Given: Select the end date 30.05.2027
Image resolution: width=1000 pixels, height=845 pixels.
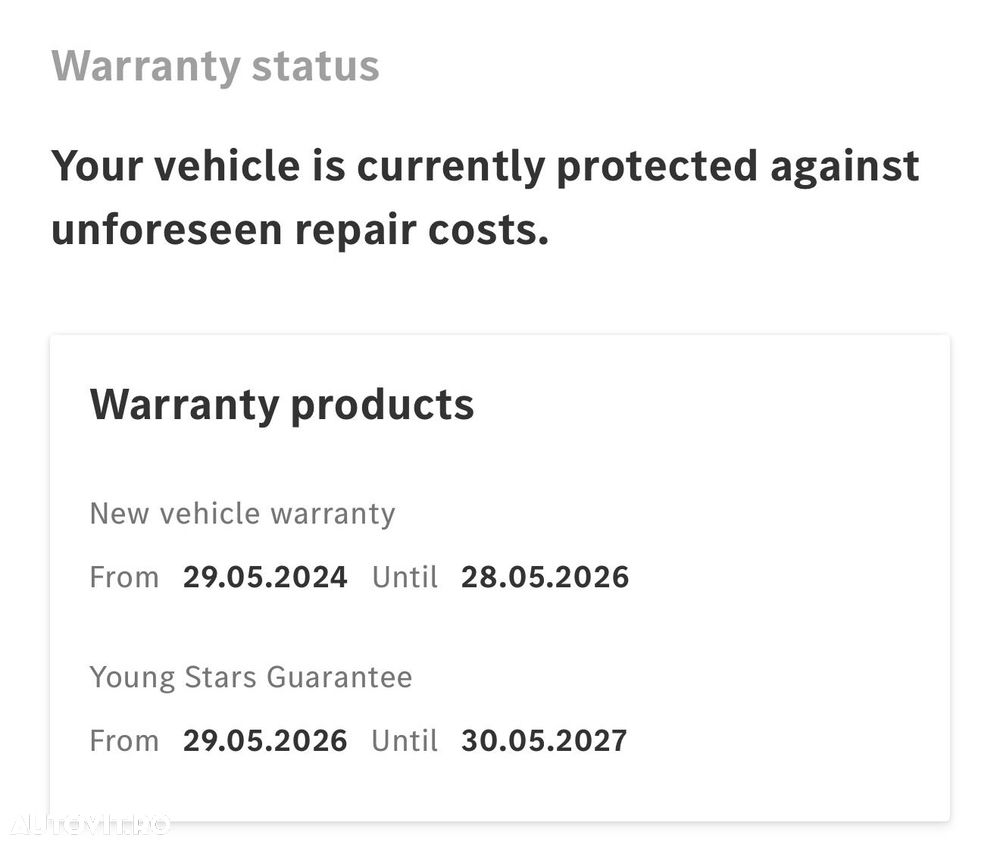Looking at the screenshot, I should click(x=544, y=741).
